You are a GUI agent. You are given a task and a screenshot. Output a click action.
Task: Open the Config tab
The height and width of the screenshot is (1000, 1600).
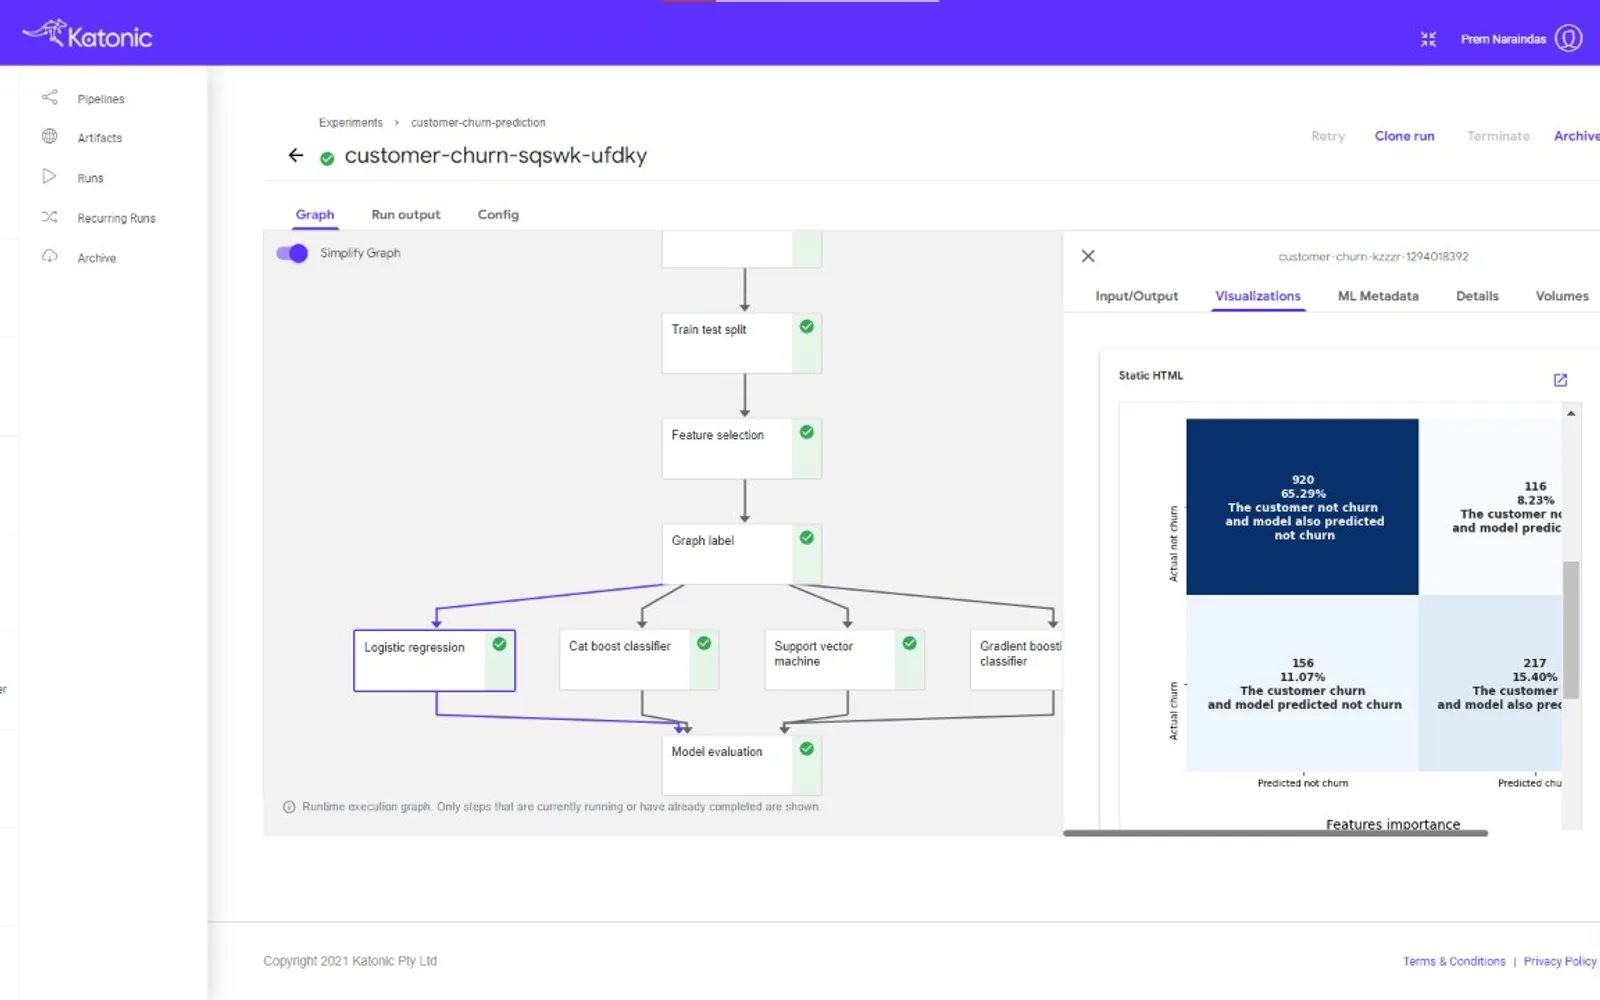pyautogui.click(x=498, y=214)
